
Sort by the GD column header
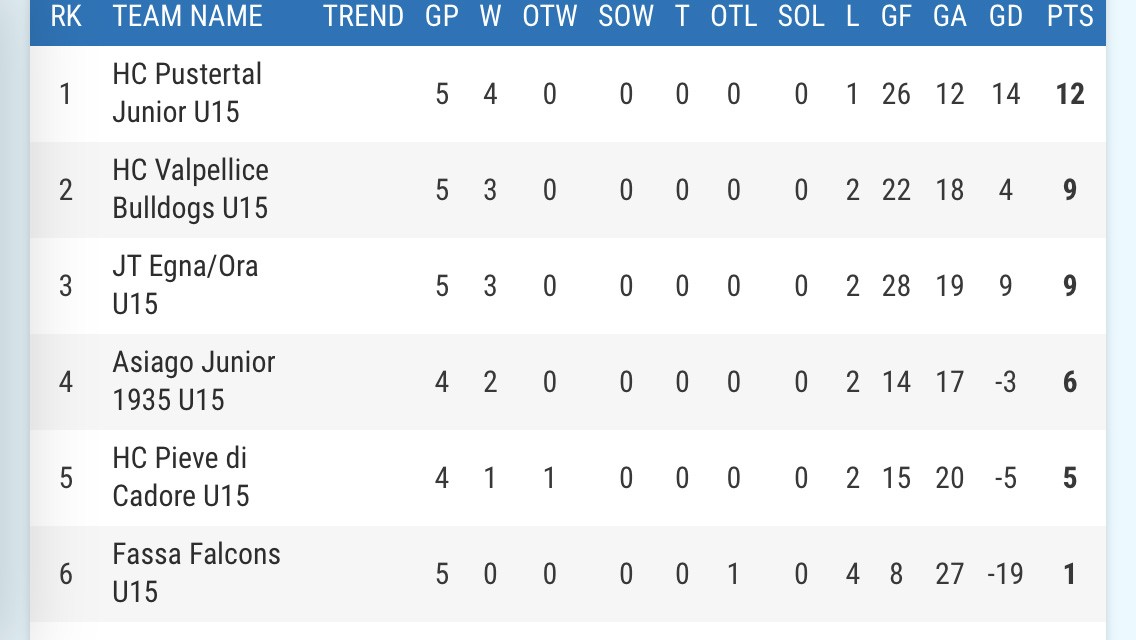tap(1005, 16)
